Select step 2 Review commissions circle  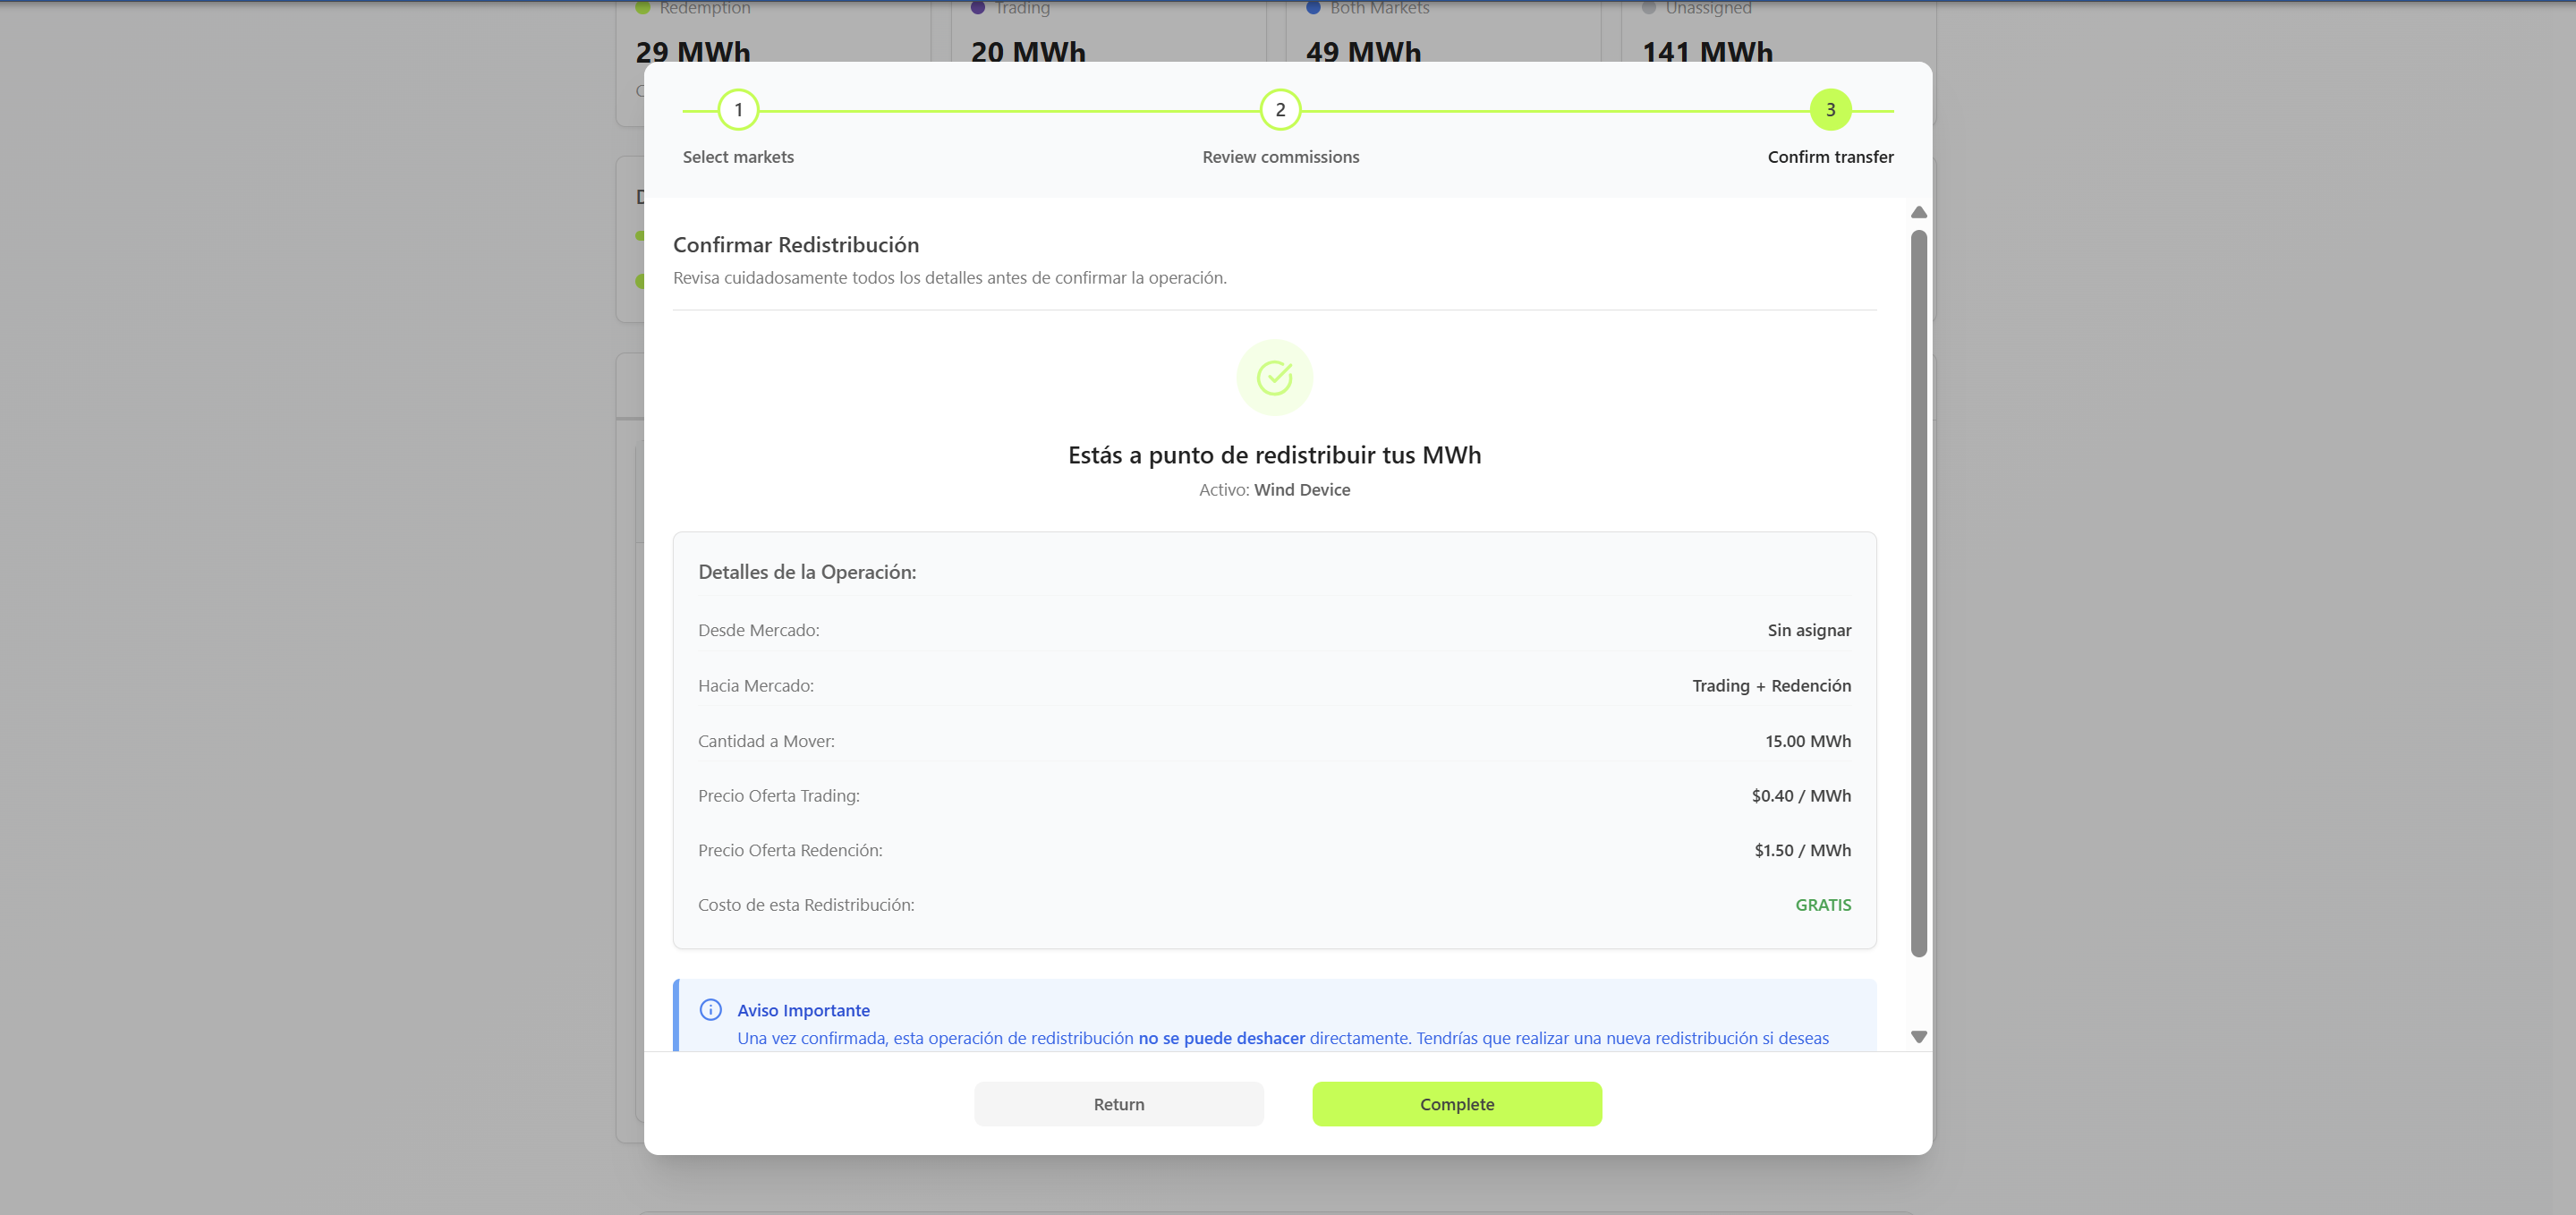[x=1280, y=110]
